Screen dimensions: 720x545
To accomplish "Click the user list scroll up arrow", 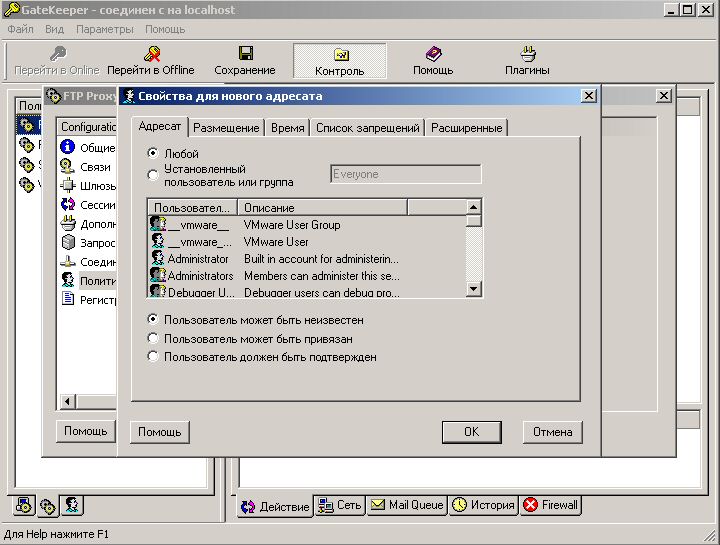I will 473,207.
